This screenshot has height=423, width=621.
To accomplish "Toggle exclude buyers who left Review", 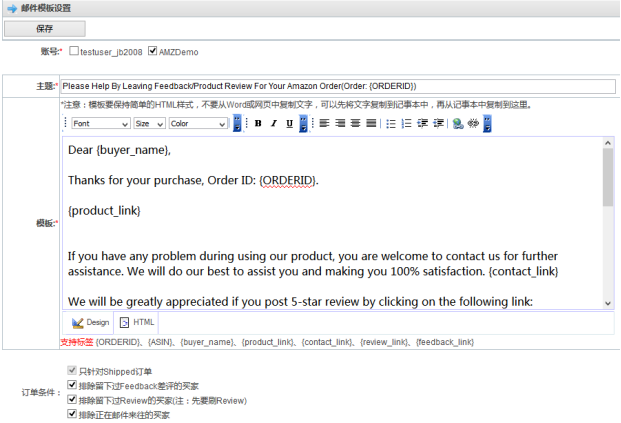I will click(72, 400).
